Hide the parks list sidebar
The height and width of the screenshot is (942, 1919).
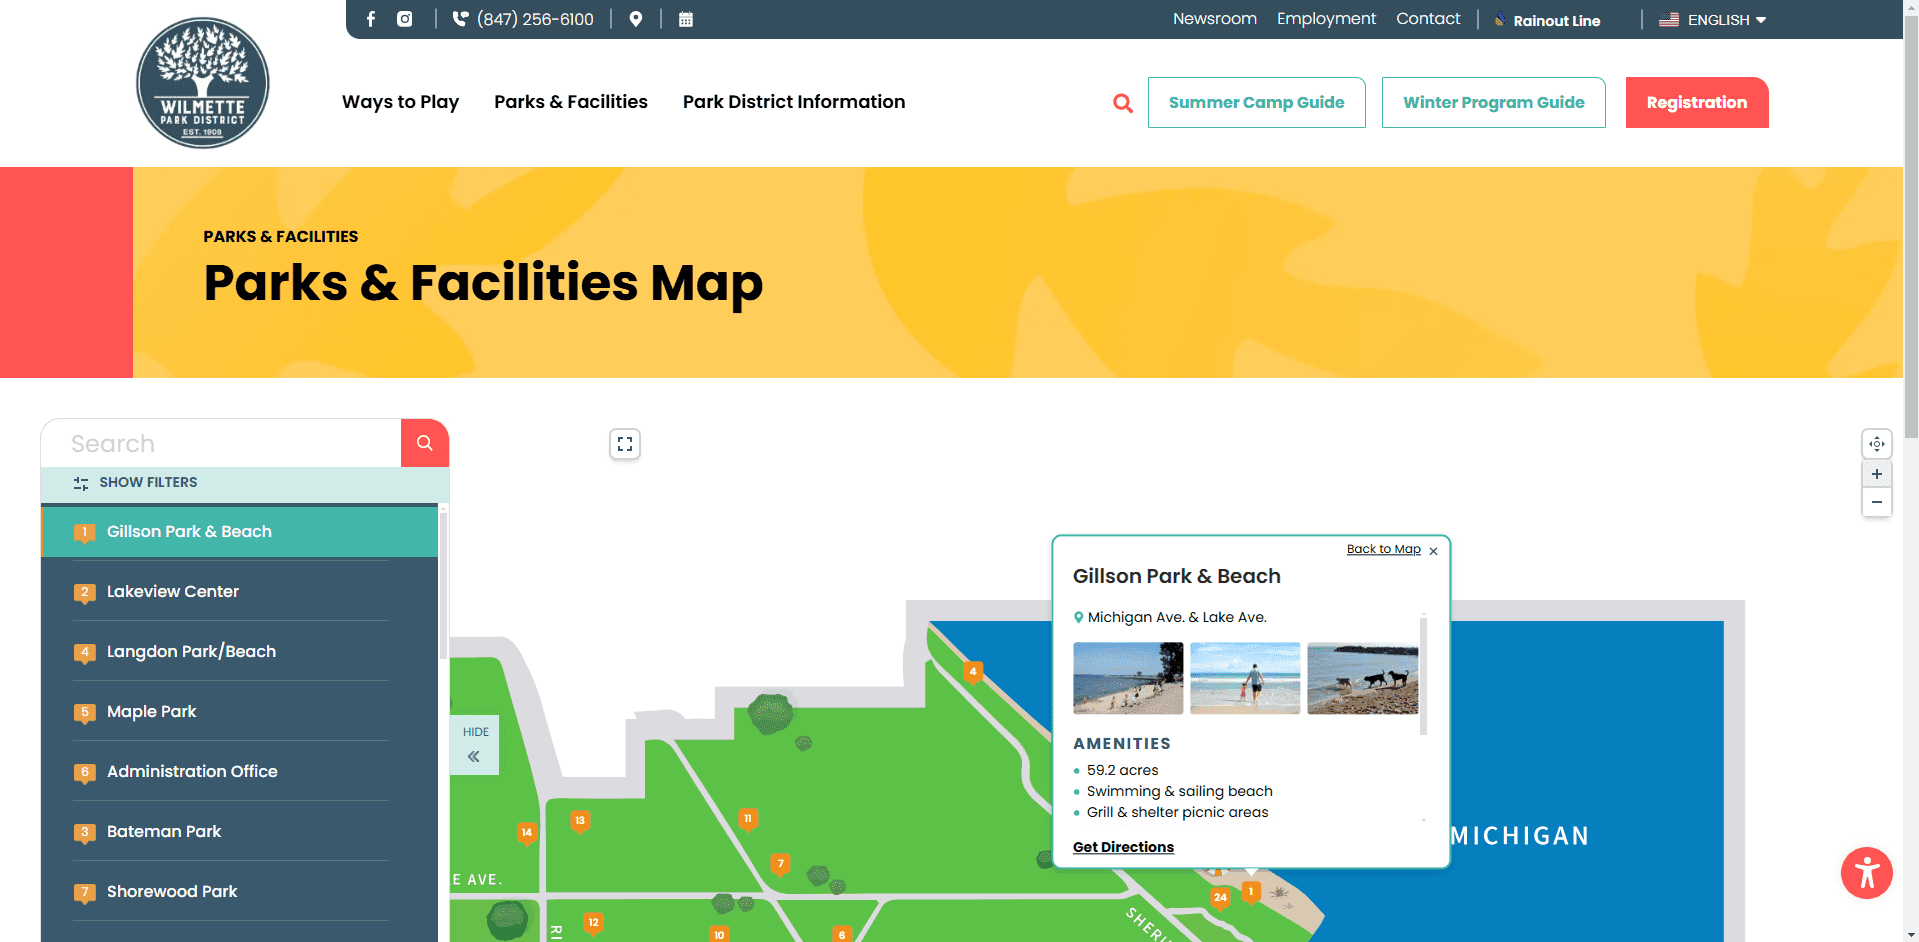474,745
